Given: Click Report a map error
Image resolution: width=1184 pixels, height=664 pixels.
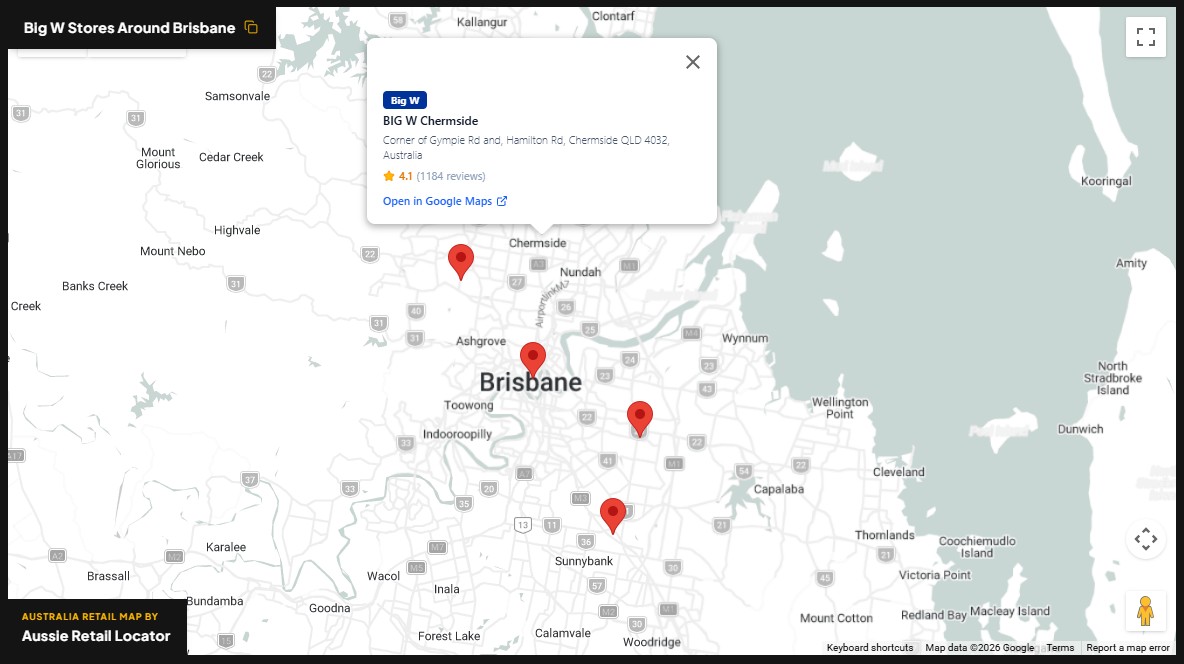Looking at the screenshot, I should tap(1127, 647).
